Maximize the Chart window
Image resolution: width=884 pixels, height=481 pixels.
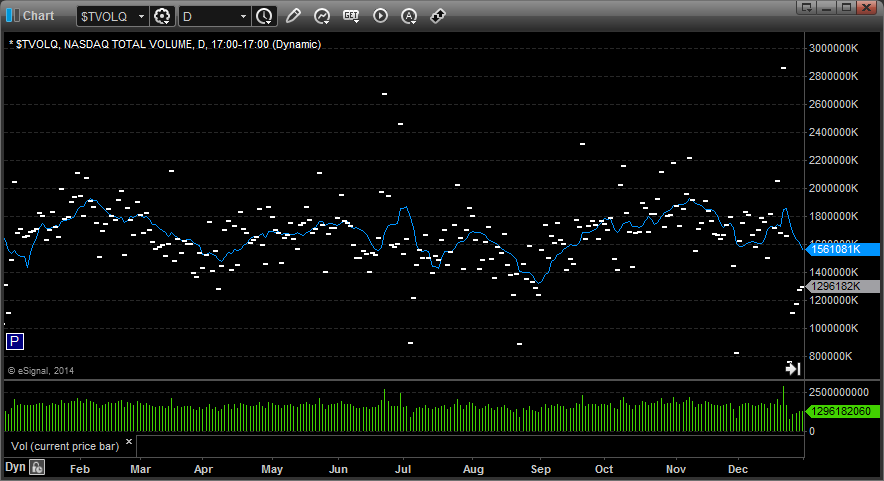tap(846, 7)
